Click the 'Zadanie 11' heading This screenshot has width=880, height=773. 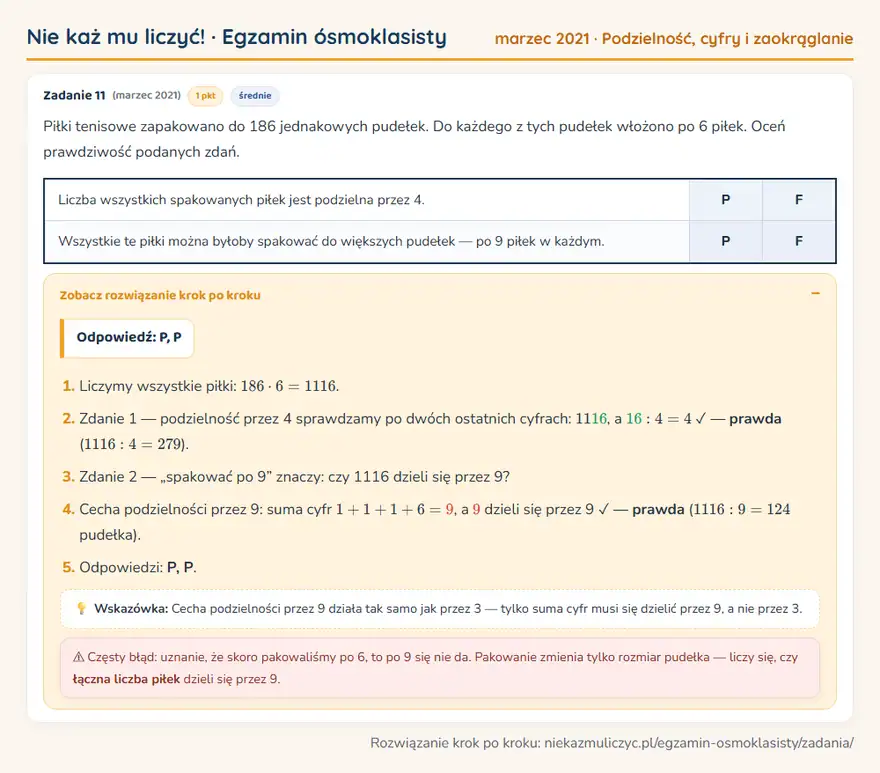coord(74,95)
